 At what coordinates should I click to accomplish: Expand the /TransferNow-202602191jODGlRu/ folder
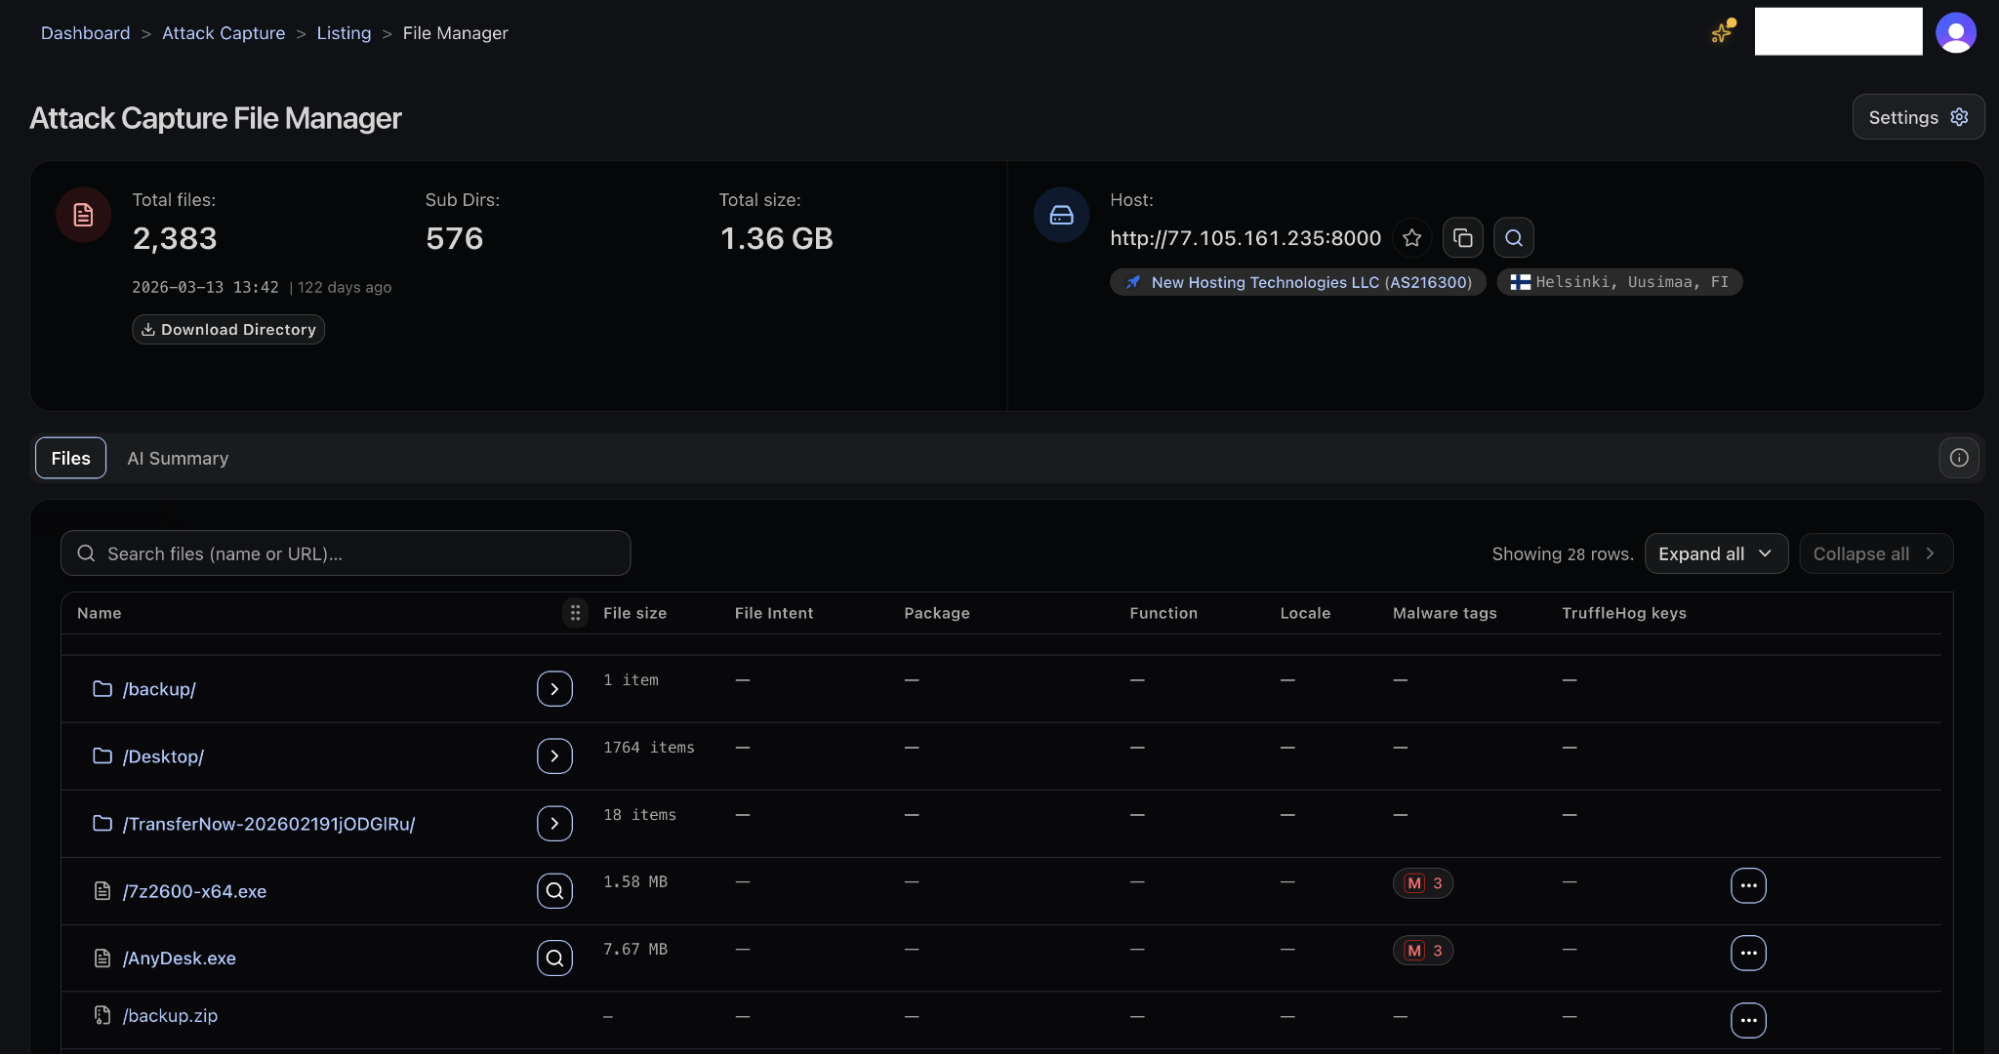point(554,824)
